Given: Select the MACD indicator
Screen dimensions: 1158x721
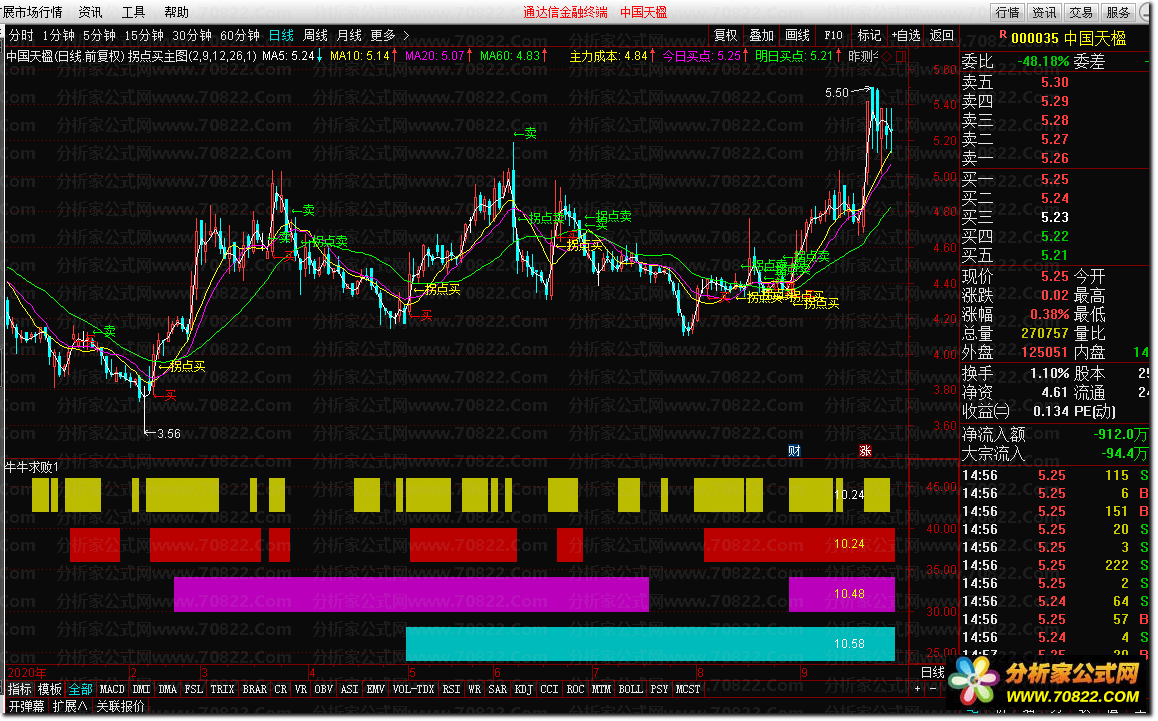Looking at the screenshot, I should [x=112, y=689].
